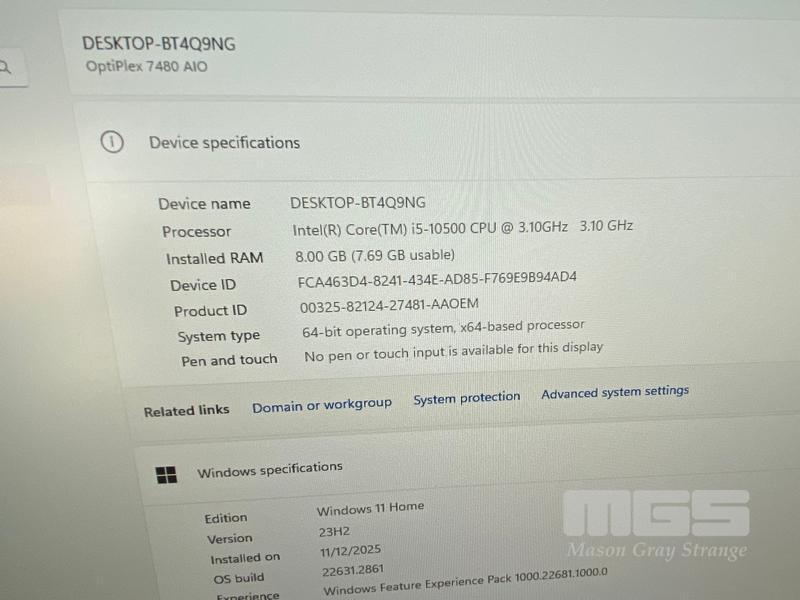800x600 pixels.
Task: Click the Windows 11 Home edition value
Action: point(370,509)
